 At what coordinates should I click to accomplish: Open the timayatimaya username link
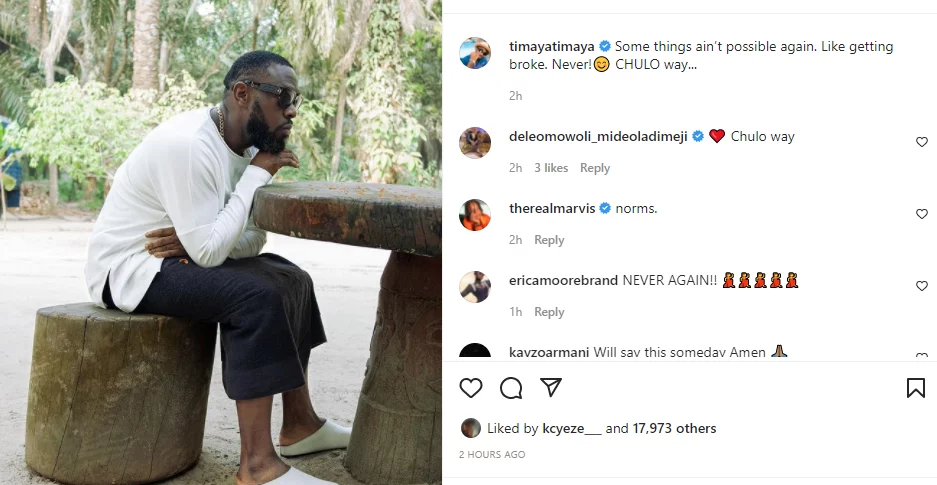(x=551, y=47)
